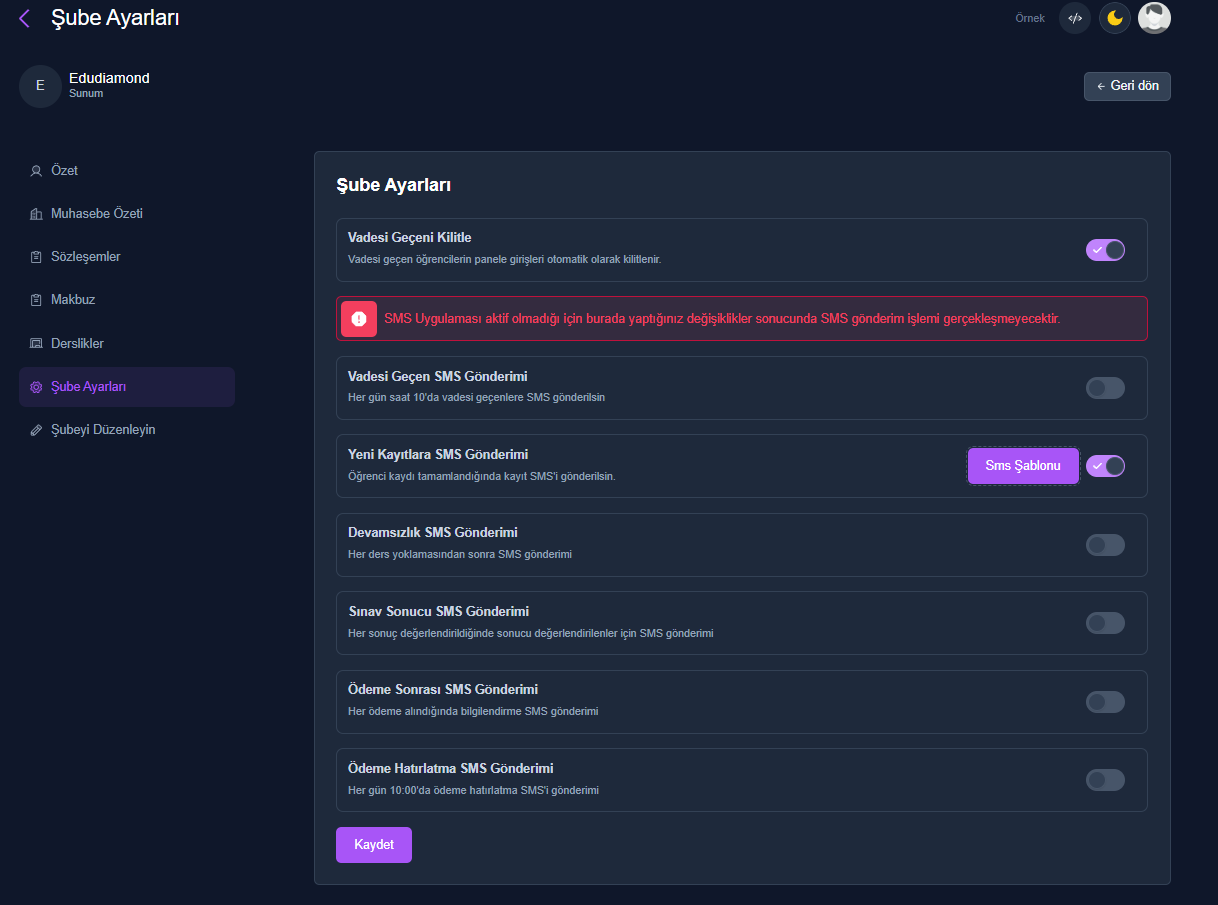The height and width of the screenshot is (905, 1218).
Task: Click the Derslikler classroom icon
Action: 36,344
